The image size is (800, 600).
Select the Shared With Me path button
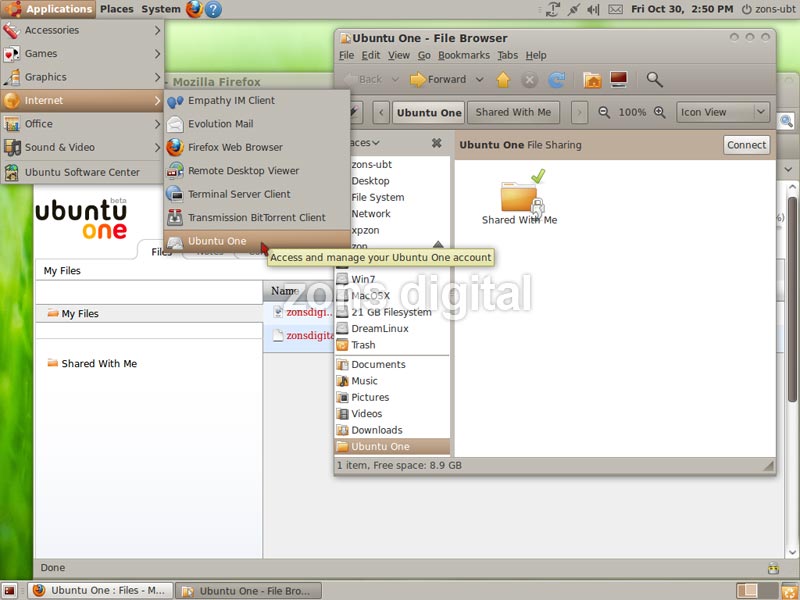point(513,112)
